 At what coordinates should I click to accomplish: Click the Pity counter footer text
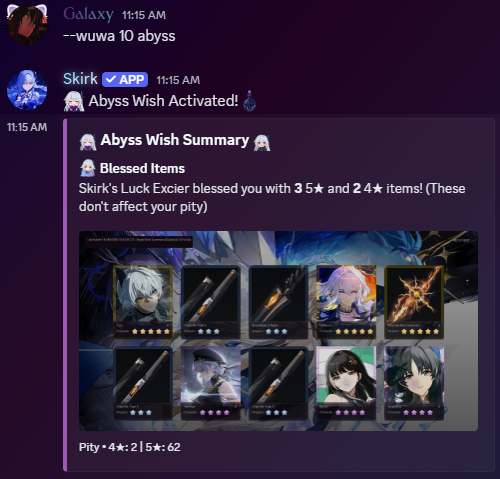tap(130, 447)
